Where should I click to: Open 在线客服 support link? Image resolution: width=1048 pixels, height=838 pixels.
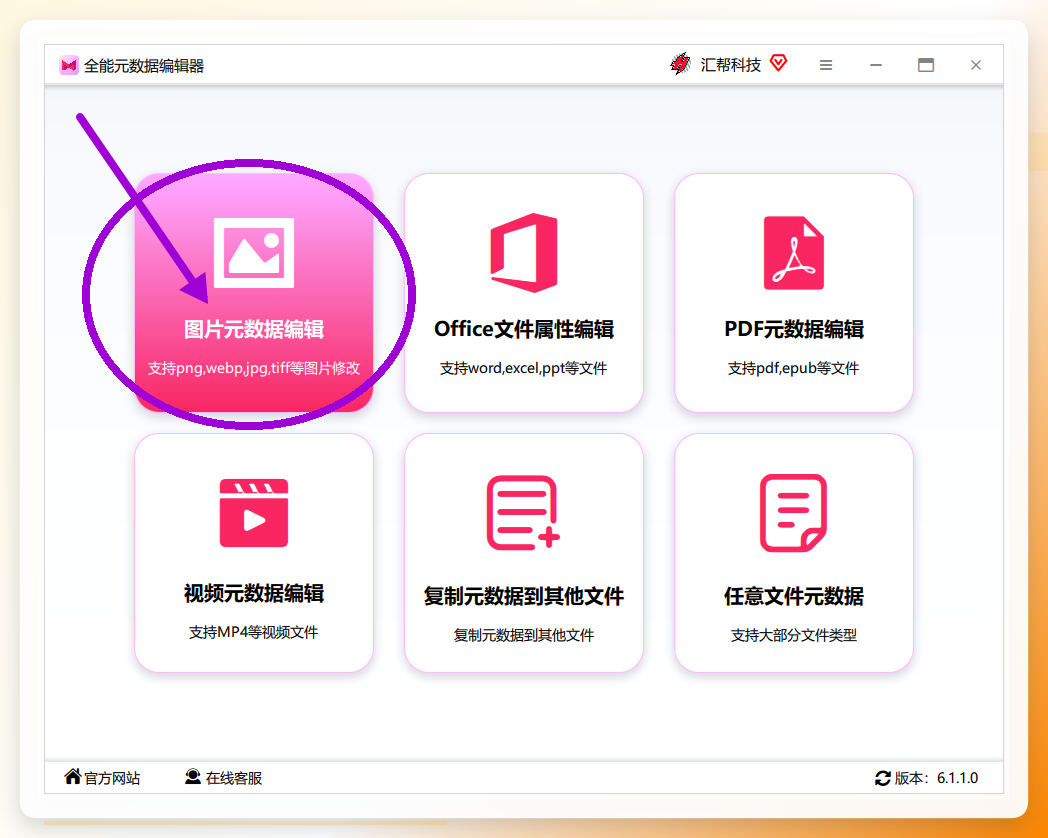point(234,778)
